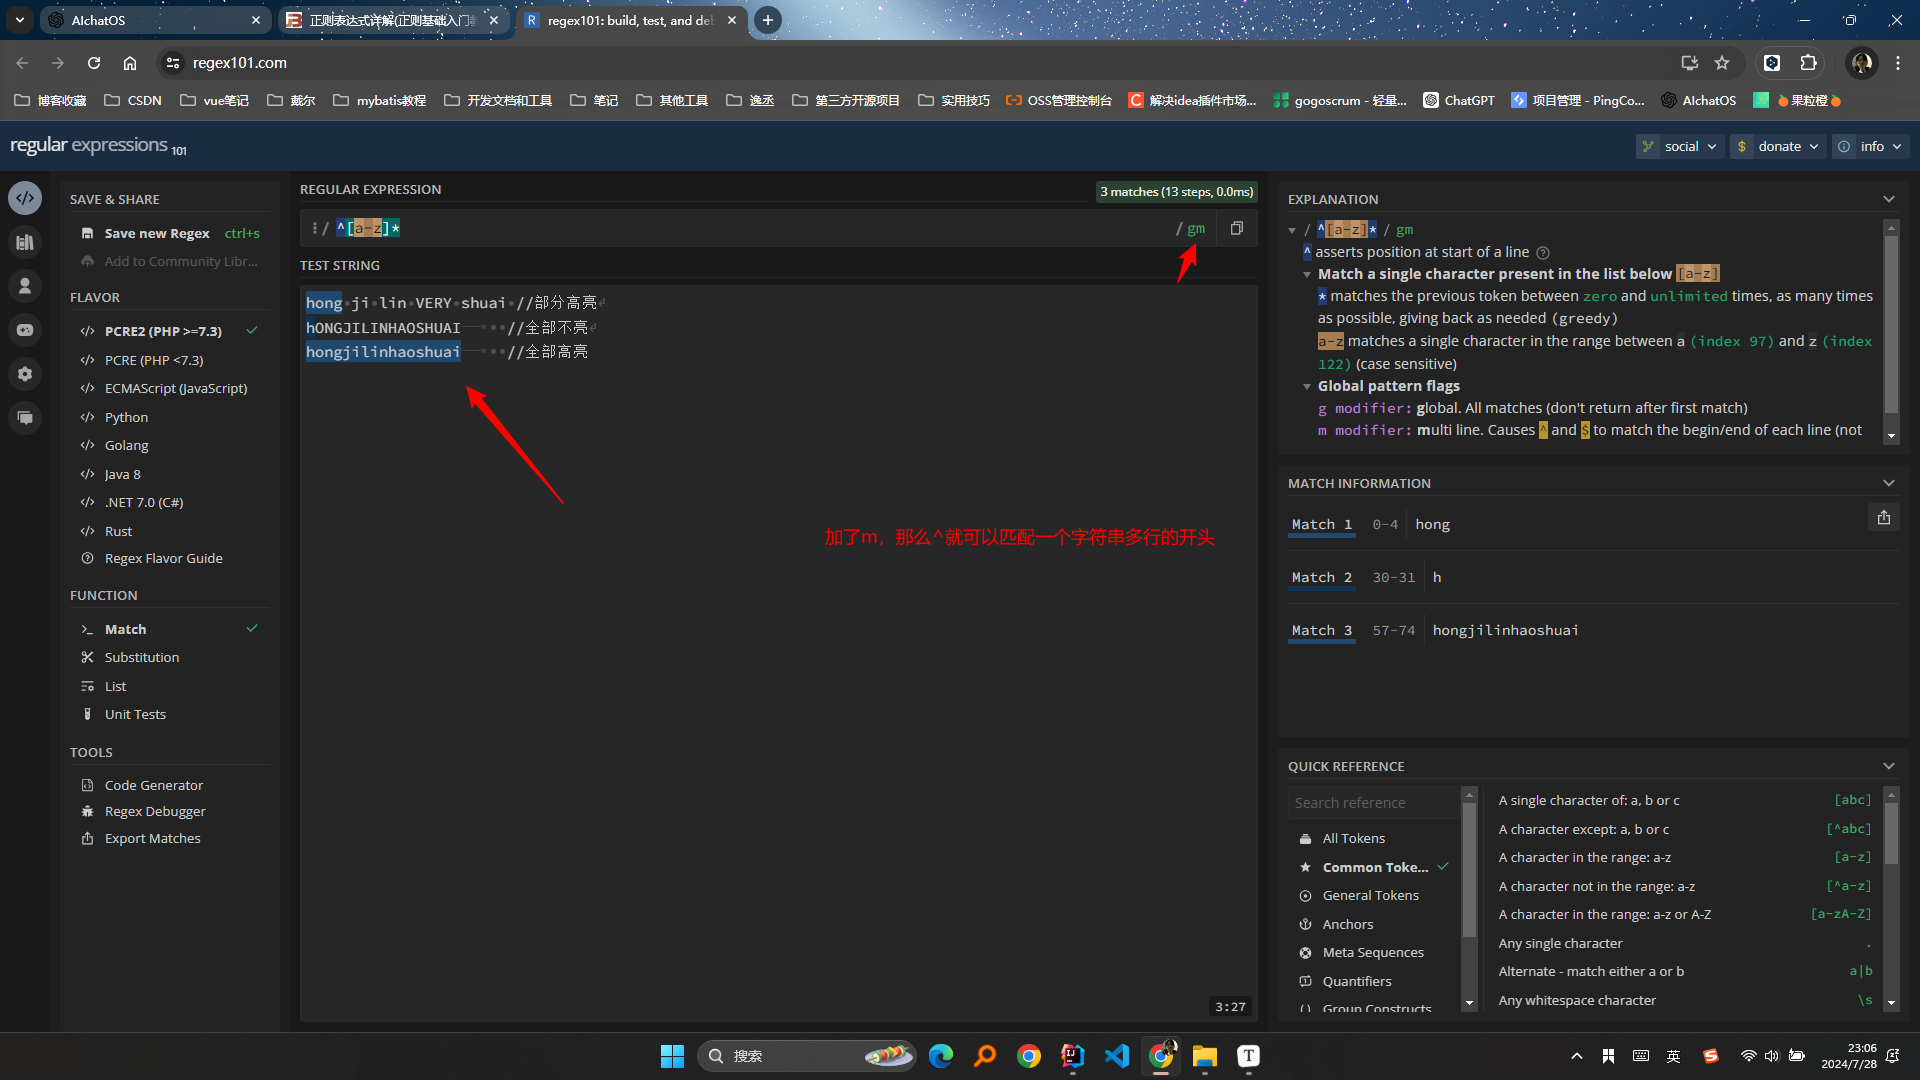
Task: Collapse the Match Information panel
Action: [x=1888, y=483]
